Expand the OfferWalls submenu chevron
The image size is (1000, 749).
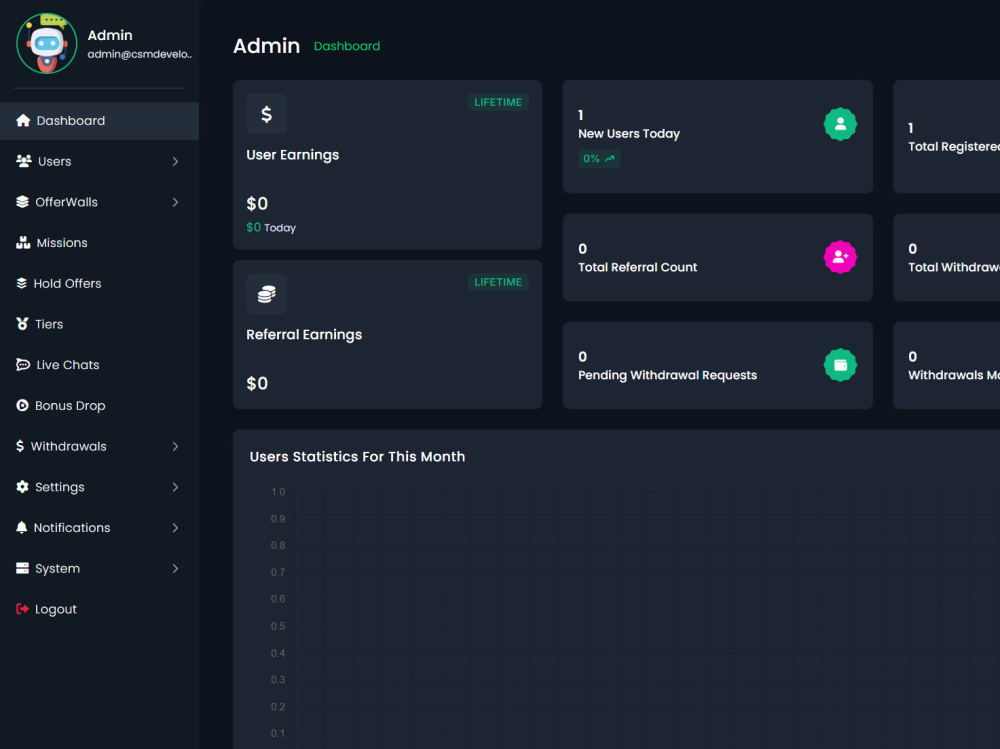[175, 202]
